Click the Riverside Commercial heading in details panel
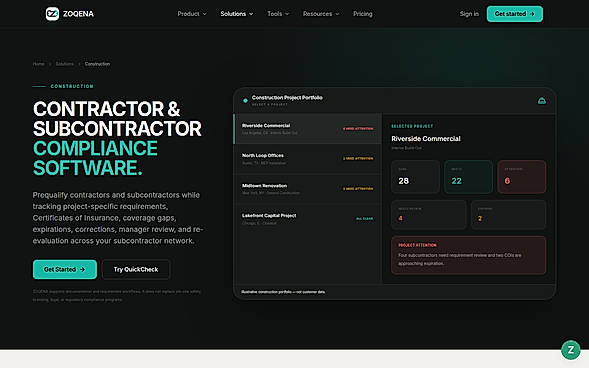The image size is (589, 368). coord(426,139)
